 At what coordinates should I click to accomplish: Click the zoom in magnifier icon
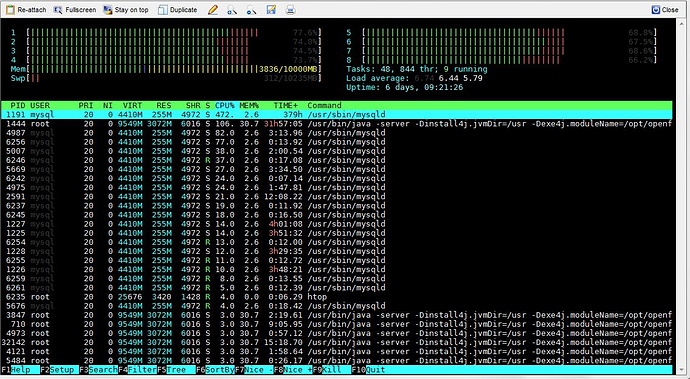(x=232, y=10)
